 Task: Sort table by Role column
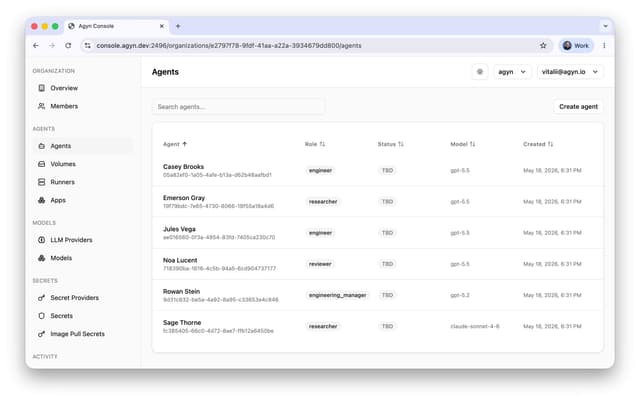click(315, 144)
